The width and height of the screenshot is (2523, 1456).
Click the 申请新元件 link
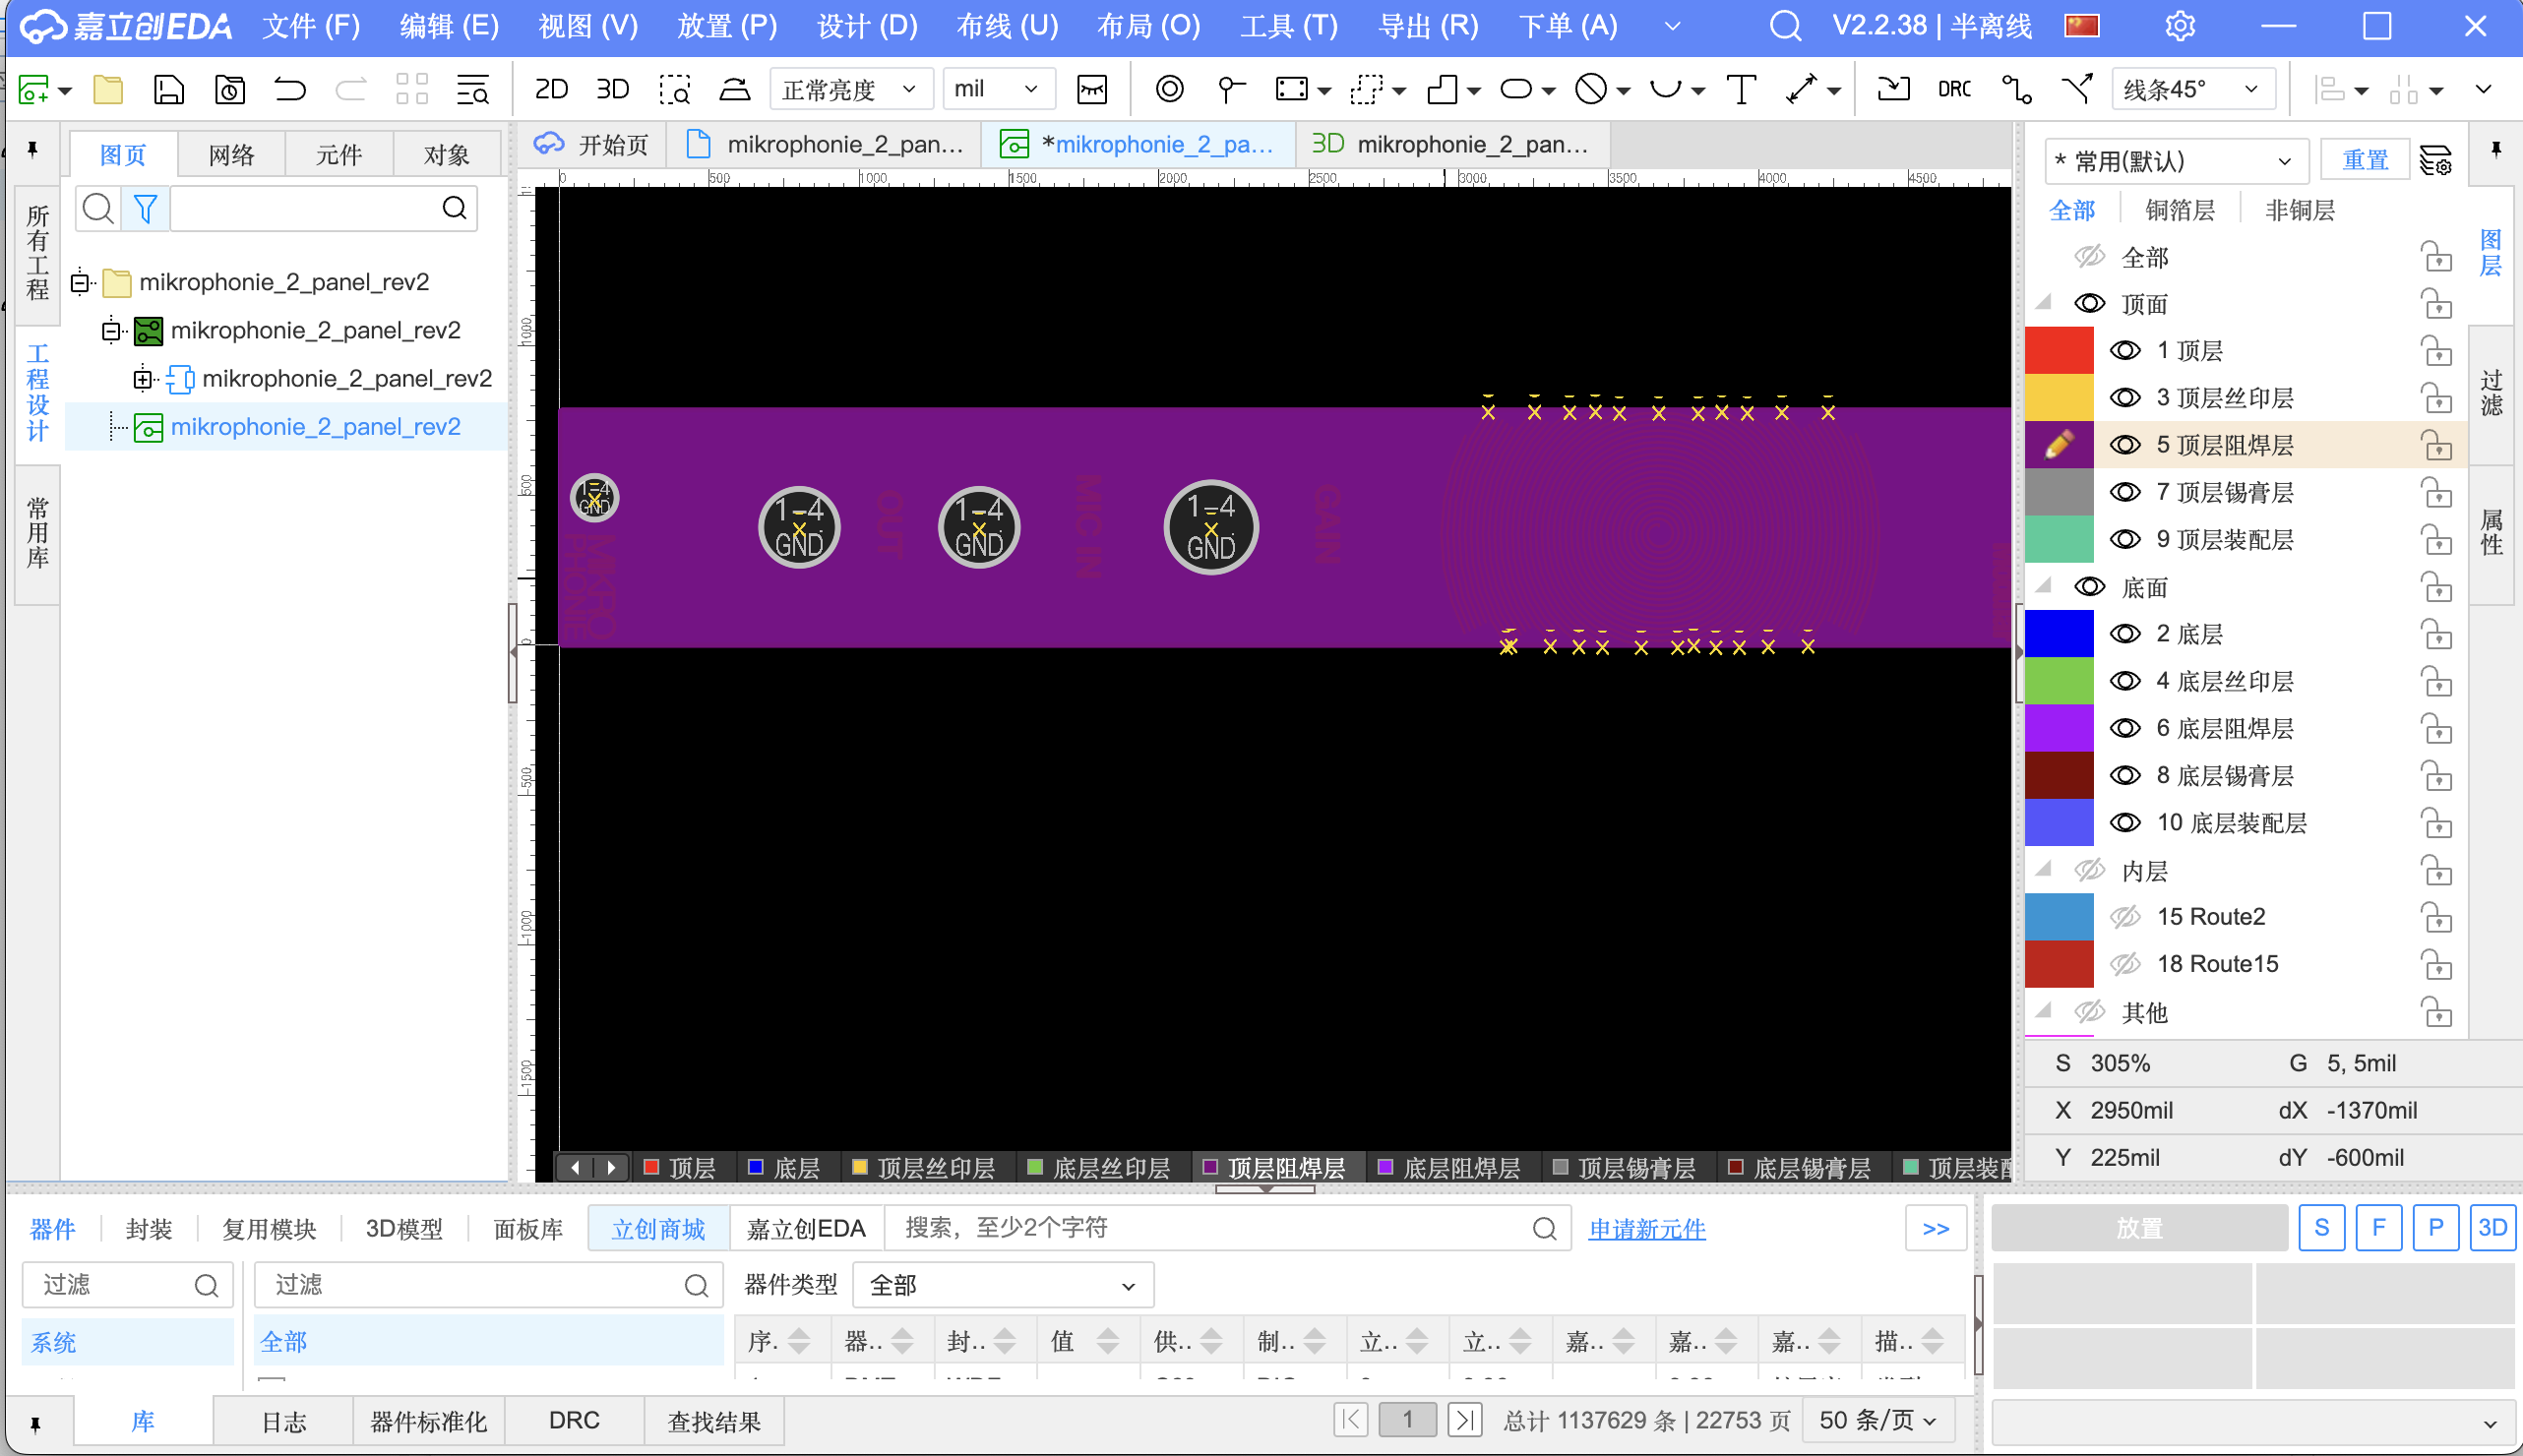tap(1647, 1229)
